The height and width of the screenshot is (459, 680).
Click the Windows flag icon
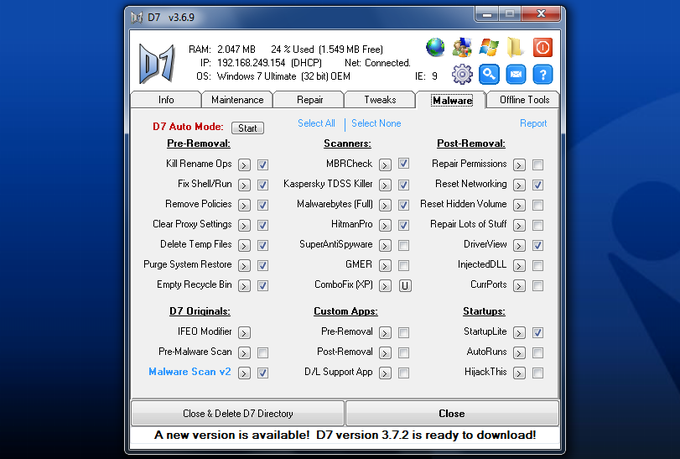coord(489,47)
